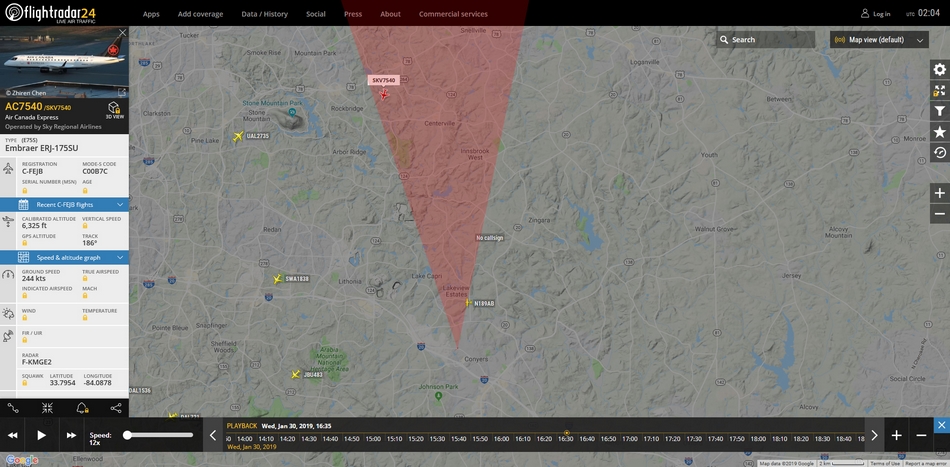Viewport: 950px width, 467px height.
Task: Select the UAL2735 aircraft on map
Action: (238, 136)
